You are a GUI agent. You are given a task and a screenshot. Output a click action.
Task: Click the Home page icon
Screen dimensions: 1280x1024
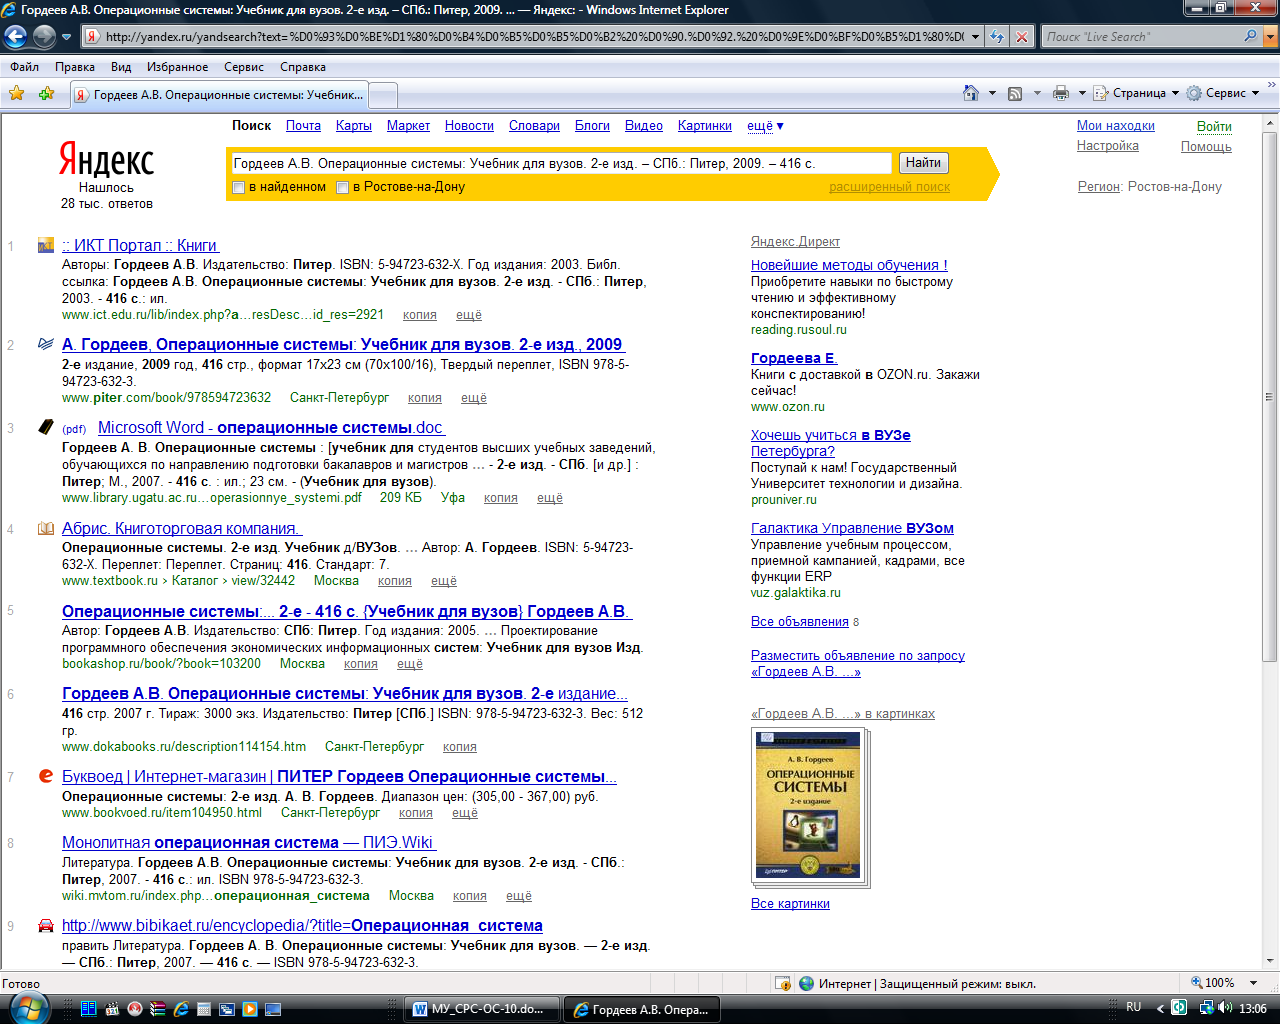970,93
